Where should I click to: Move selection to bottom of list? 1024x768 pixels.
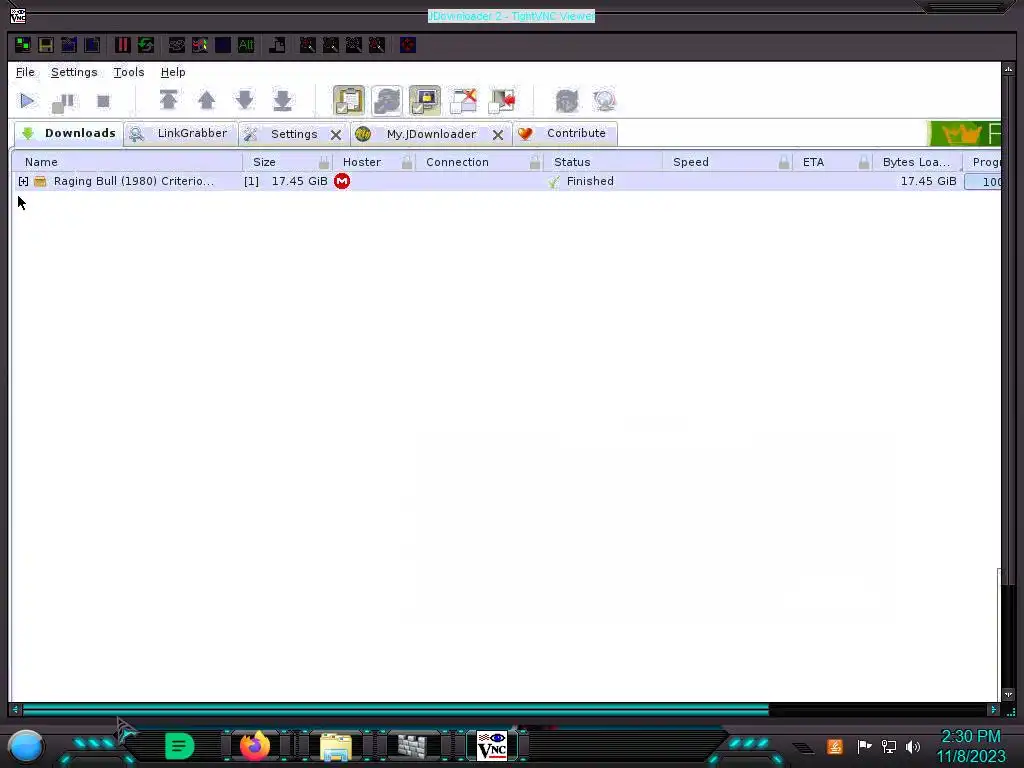pos(282,100)
